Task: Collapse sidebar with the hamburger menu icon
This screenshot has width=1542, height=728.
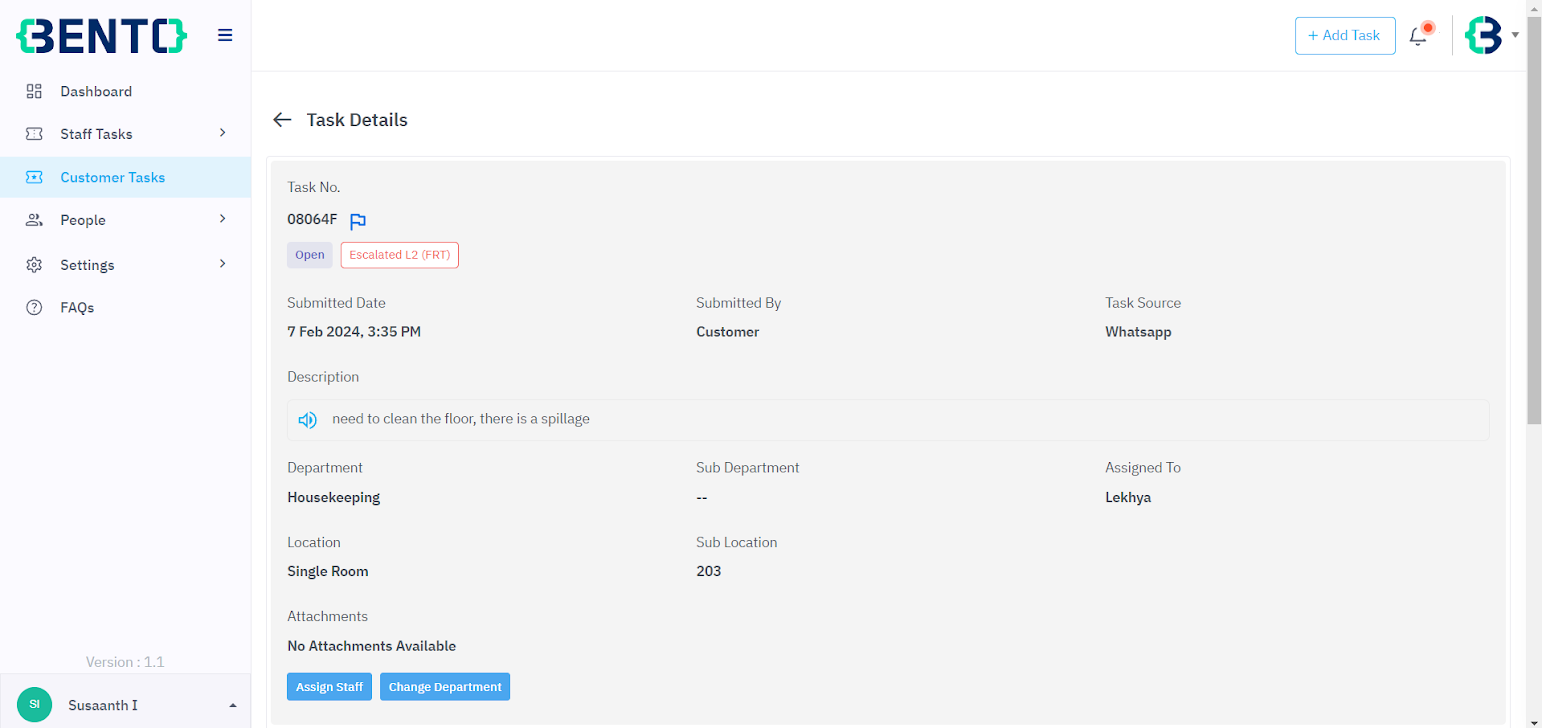Action: (x=225, y=35)
